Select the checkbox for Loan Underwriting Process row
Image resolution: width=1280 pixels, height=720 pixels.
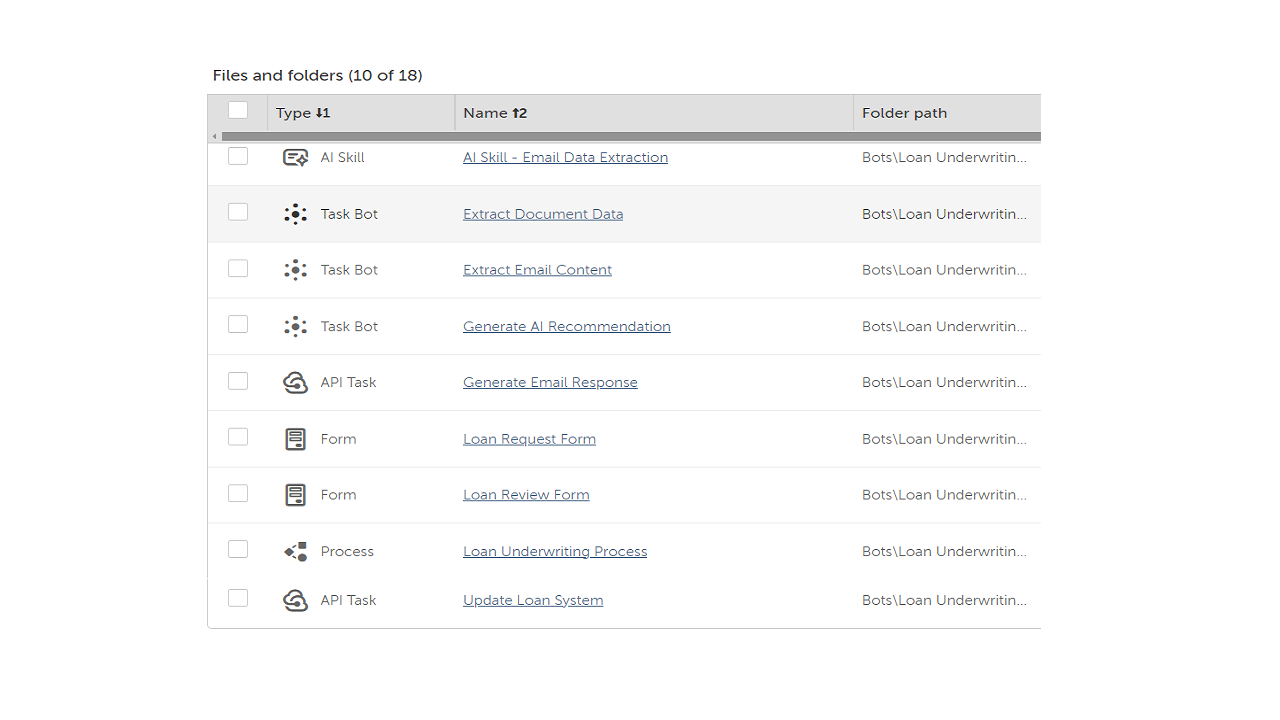pos(238,549)
